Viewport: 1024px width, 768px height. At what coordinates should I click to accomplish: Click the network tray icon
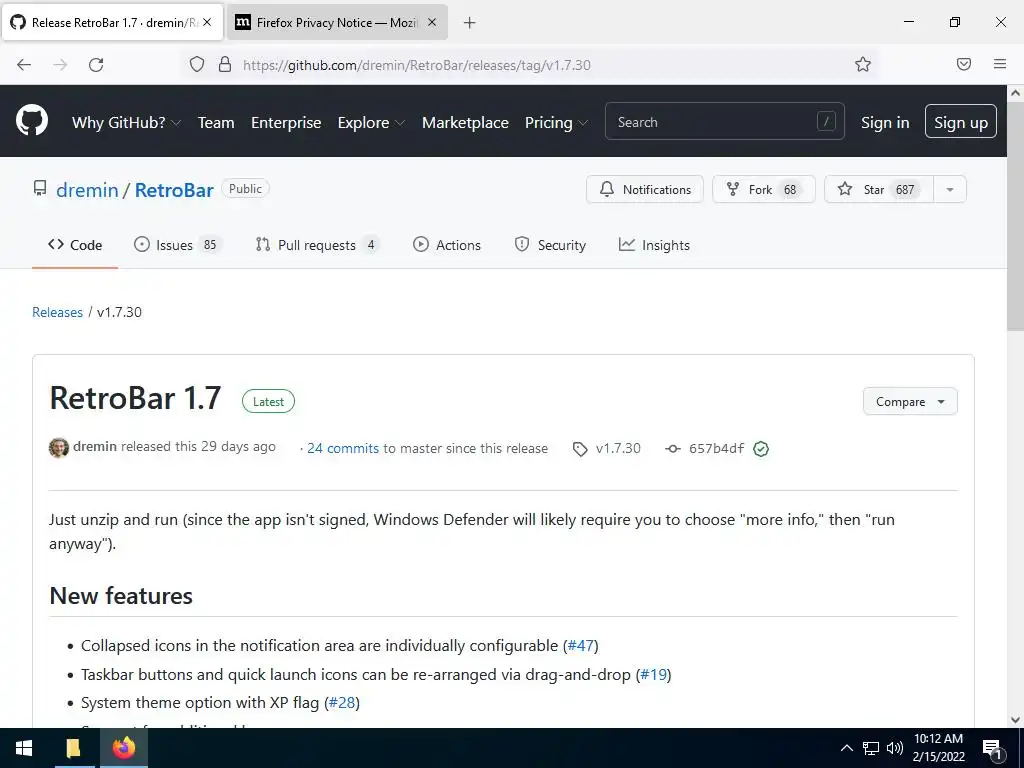[871, 748]
